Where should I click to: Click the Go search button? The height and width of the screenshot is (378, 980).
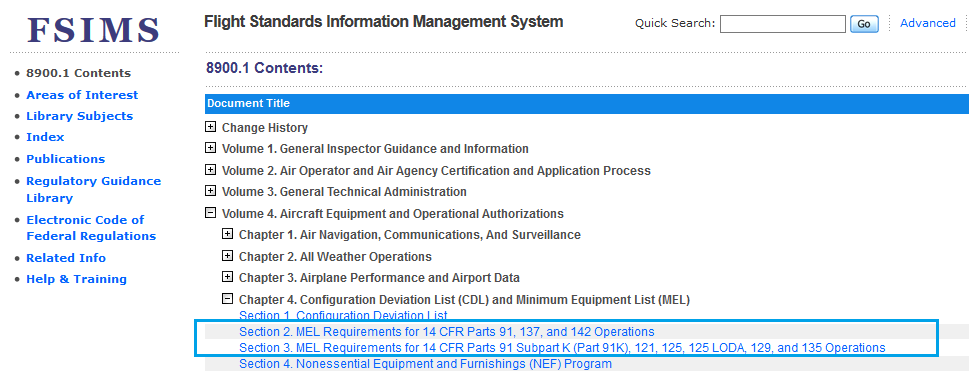864,24
